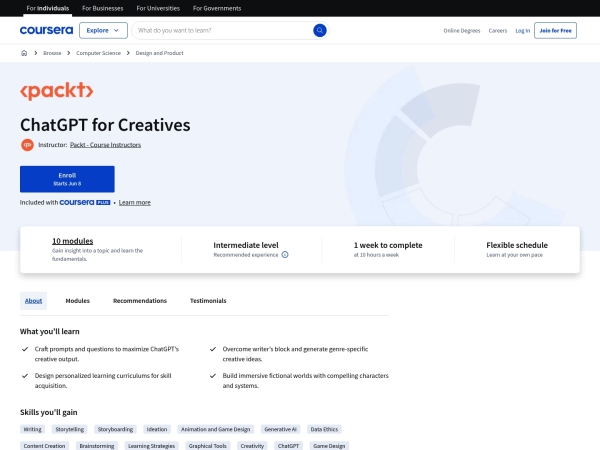Open the Modules tab

coord(77,300)
